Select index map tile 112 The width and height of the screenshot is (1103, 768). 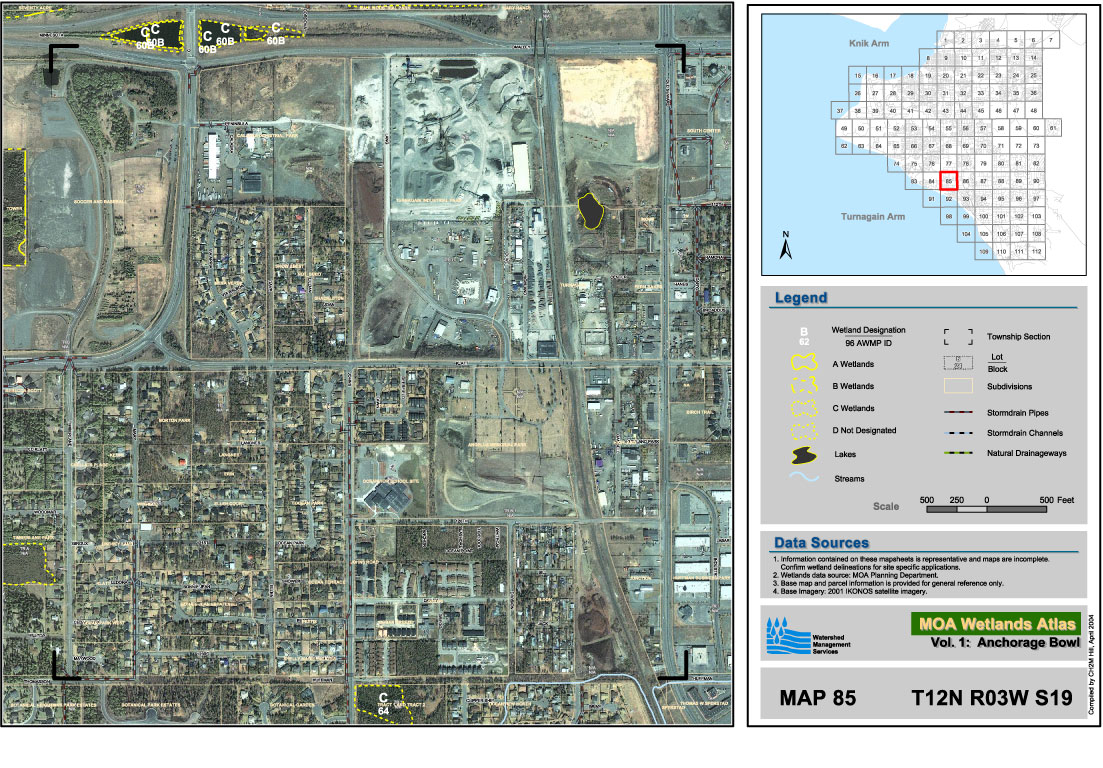[1037, 251]
